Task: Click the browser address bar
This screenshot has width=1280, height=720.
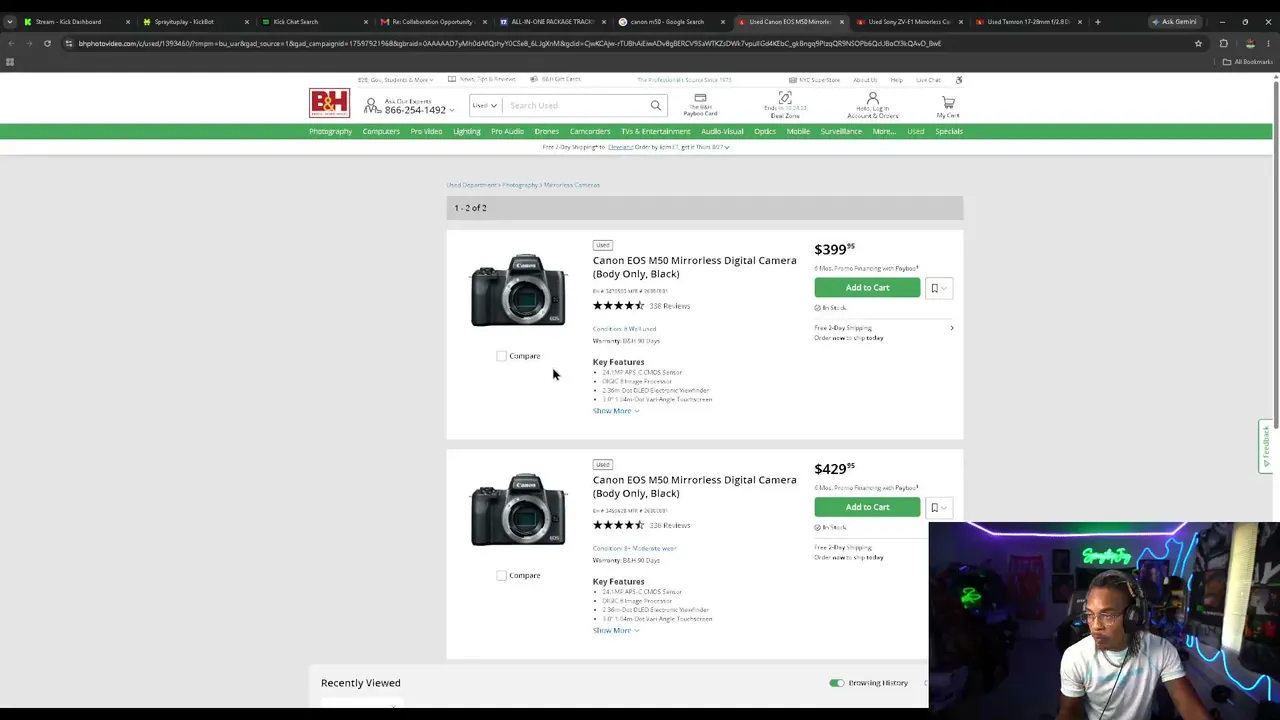Action: [630, 43]
